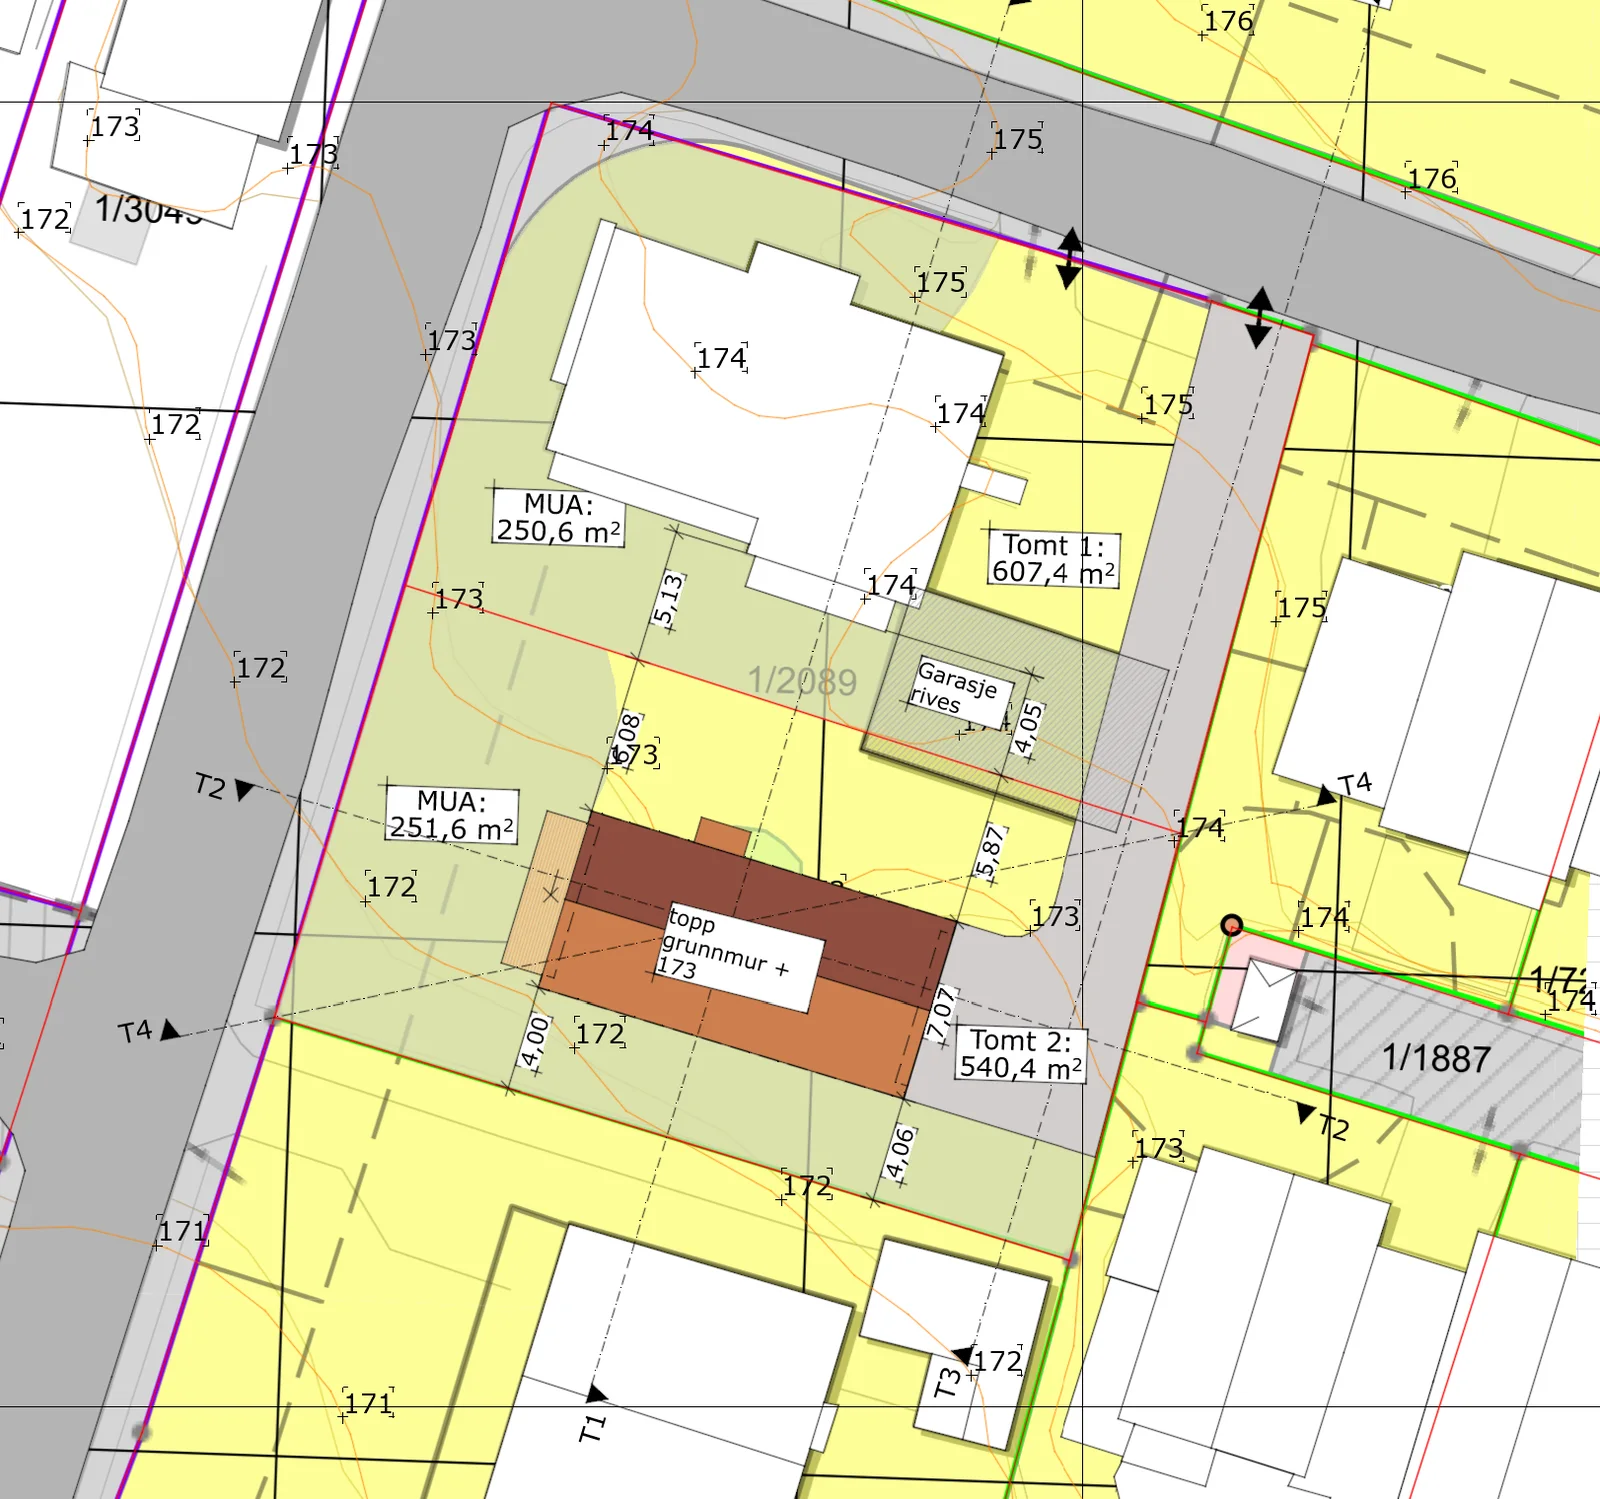This screenshot has width=1600, height=1499.
Task: Click the 4,06 distance dimension
Action: (900, 1153)
